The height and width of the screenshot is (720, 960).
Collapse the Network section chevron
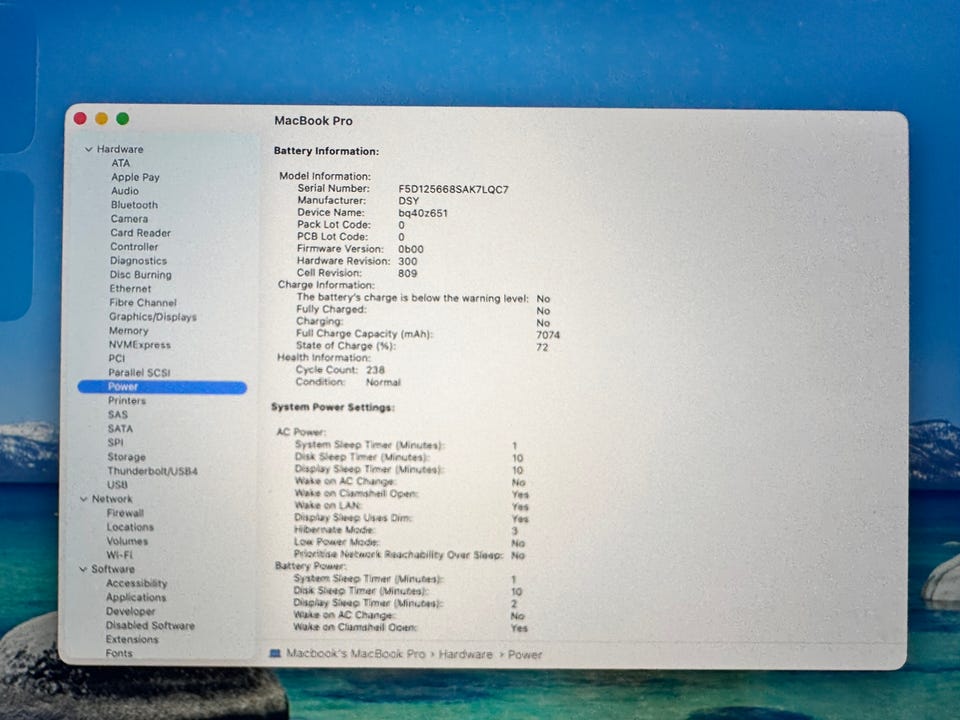click(84, 499)
